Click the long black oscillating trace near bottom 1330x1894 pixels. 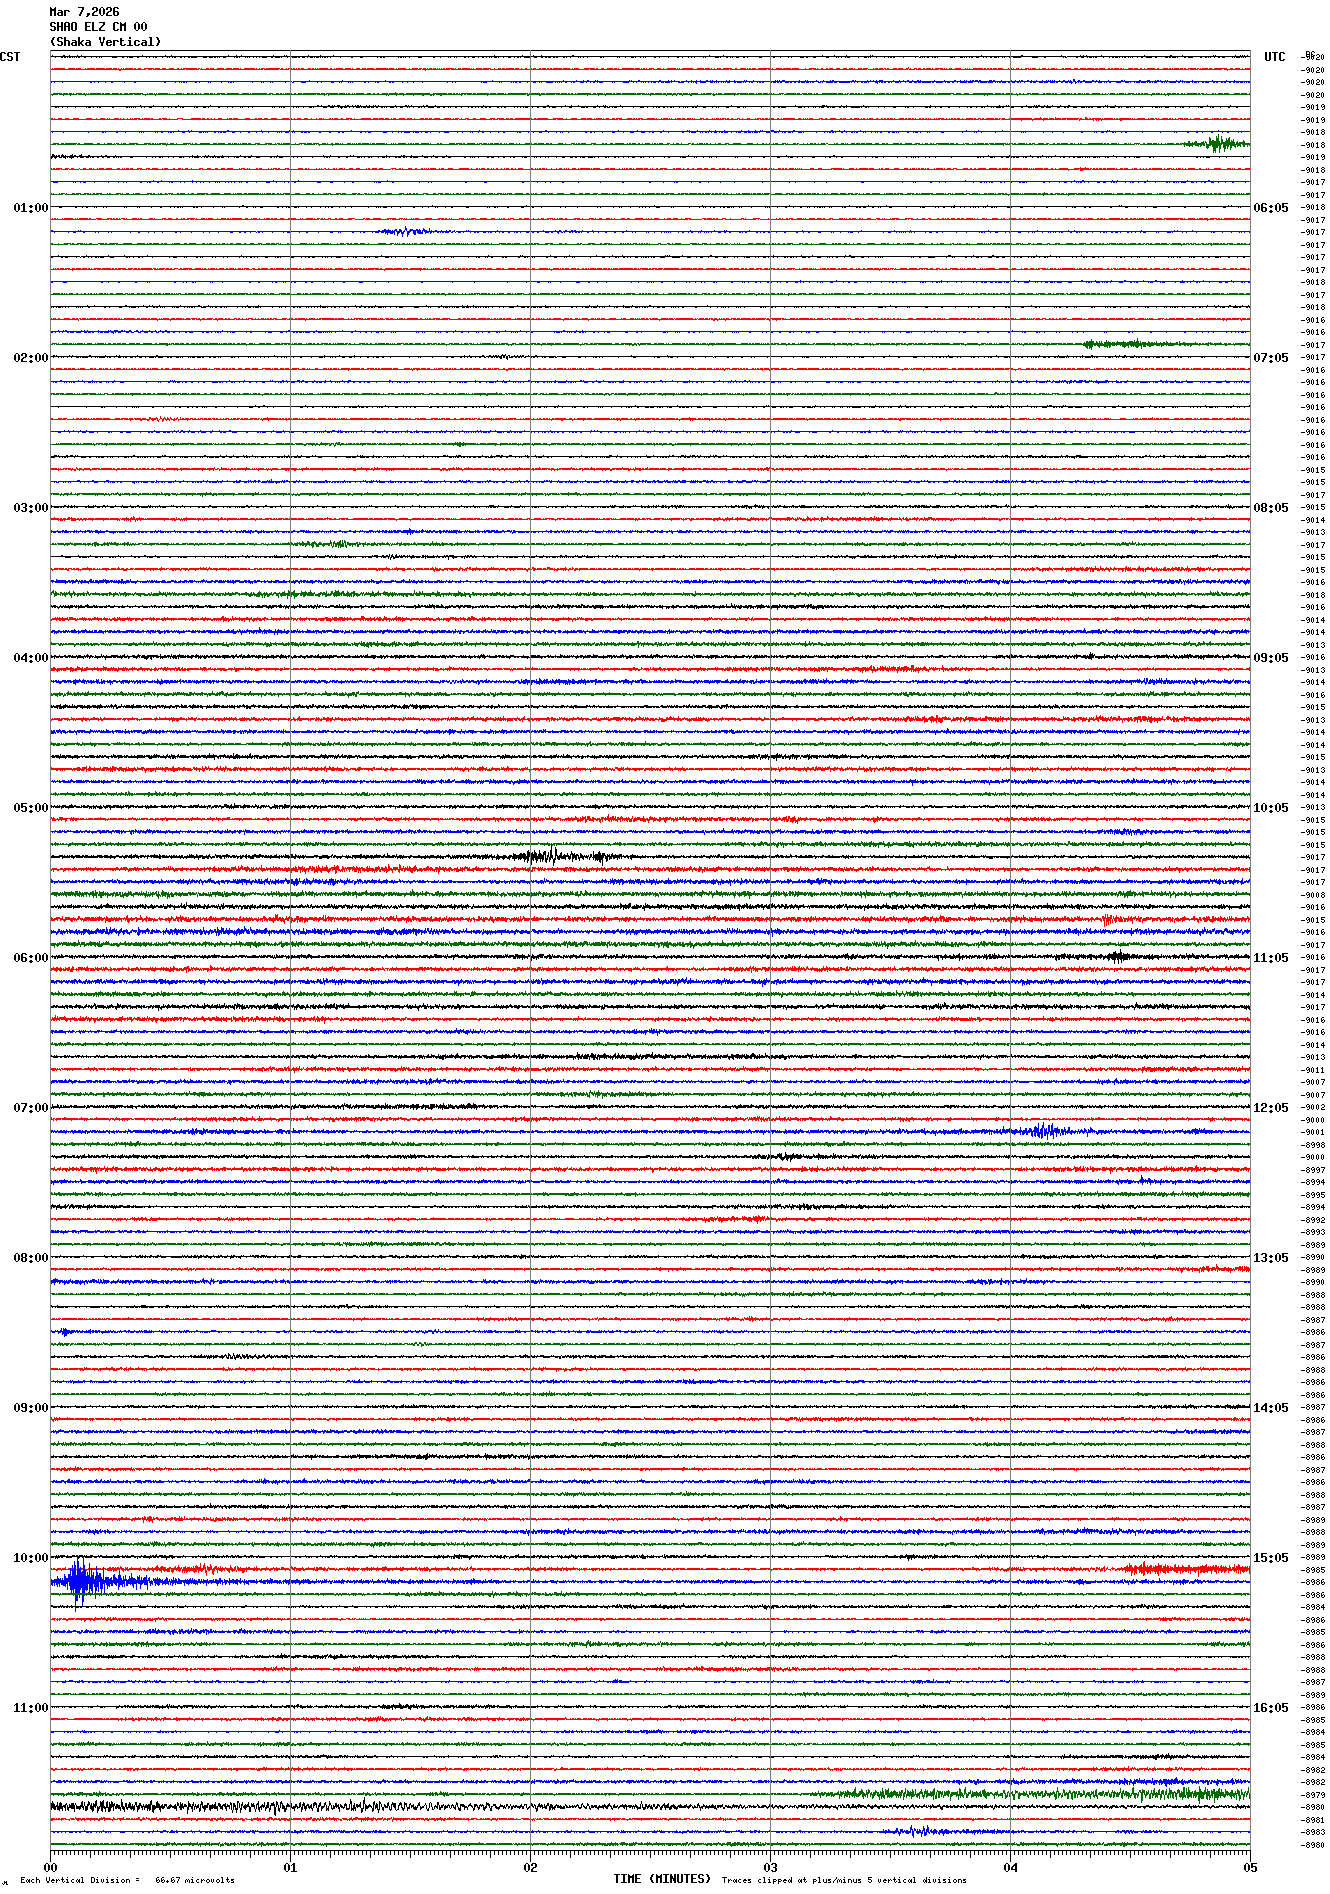click(300, 1806)
